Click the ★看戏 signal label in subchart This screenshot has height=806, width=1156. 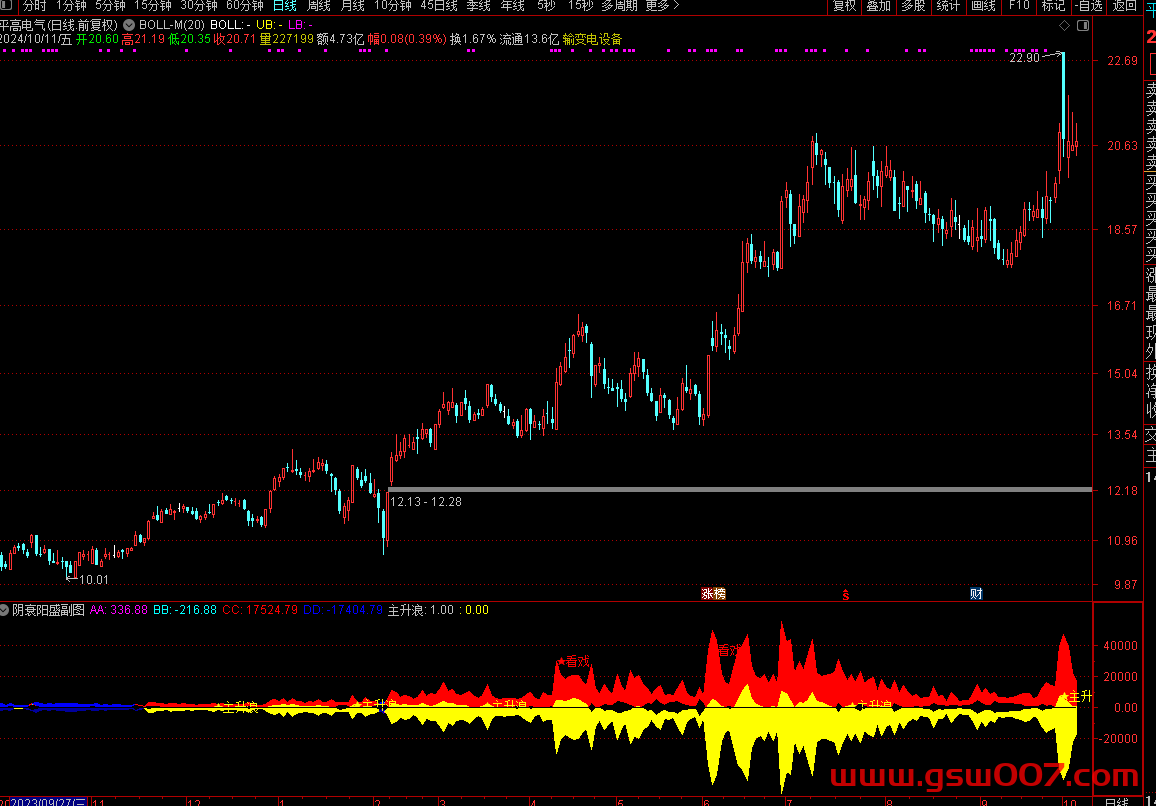click(x=574, y=661)
